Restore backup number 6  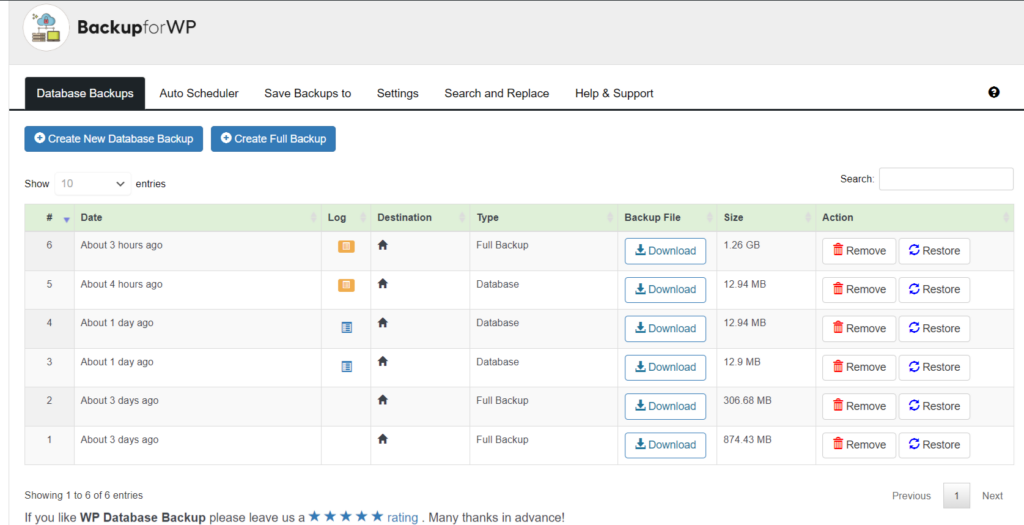935,251
